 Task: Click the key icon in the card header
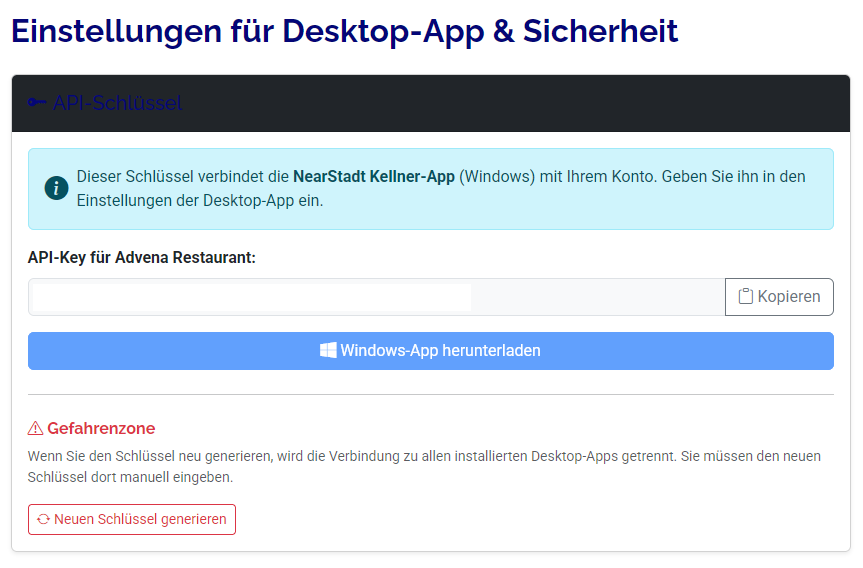(x=37, y=103)
